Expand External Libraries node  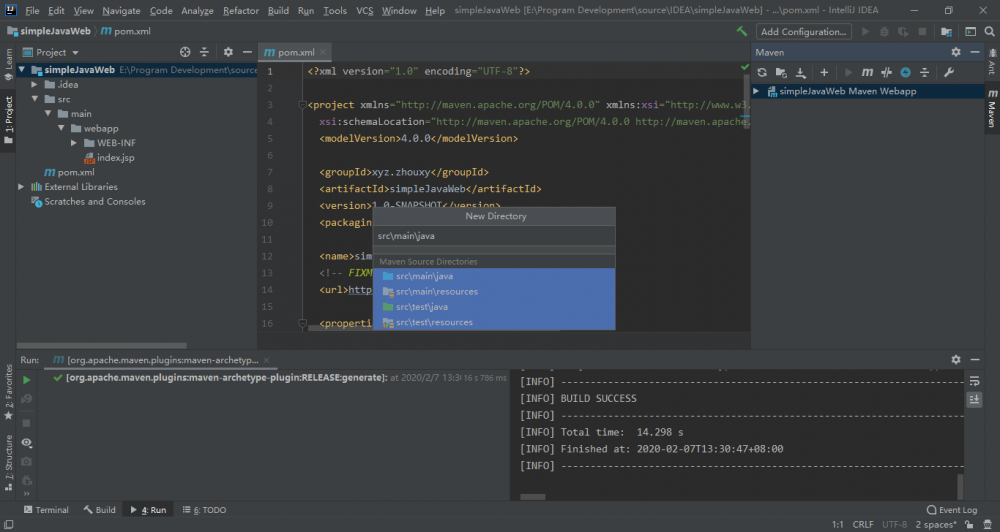click(21, 187)
